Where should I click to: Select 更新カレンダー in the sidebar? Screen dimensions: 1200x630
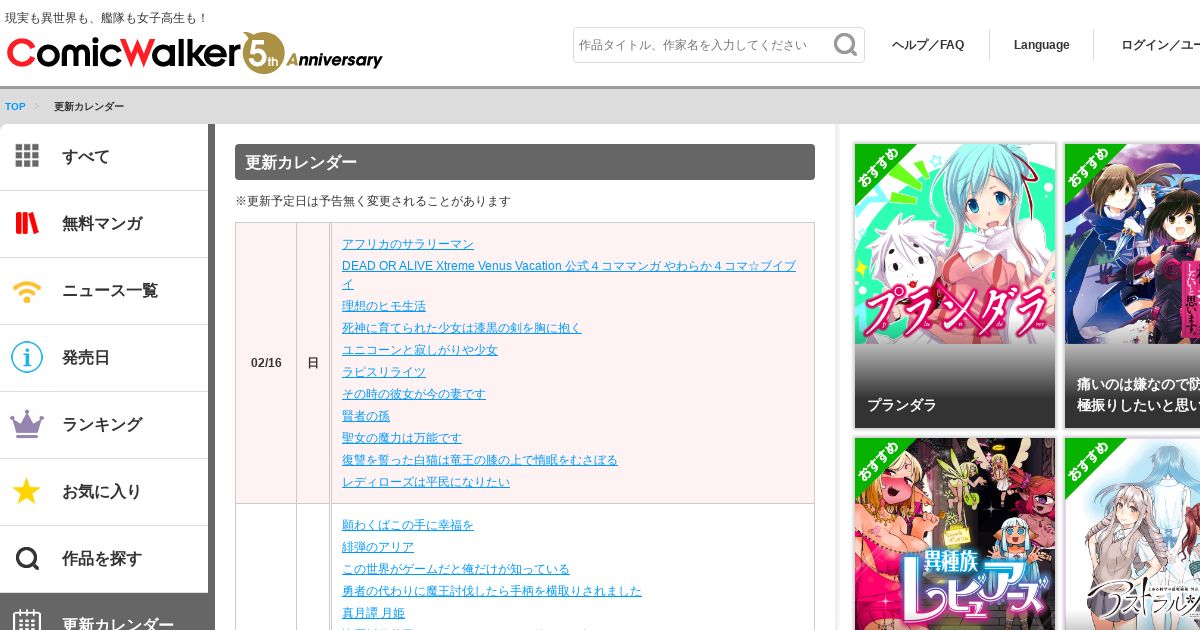[104, 612]
